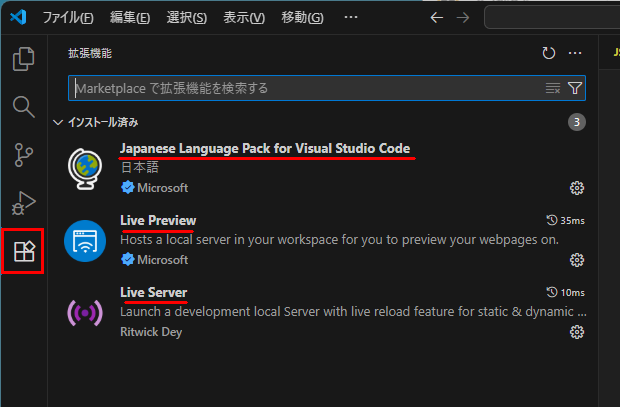Open the Search view in activity bar
The image size is (620, 407).
[23, 107]
